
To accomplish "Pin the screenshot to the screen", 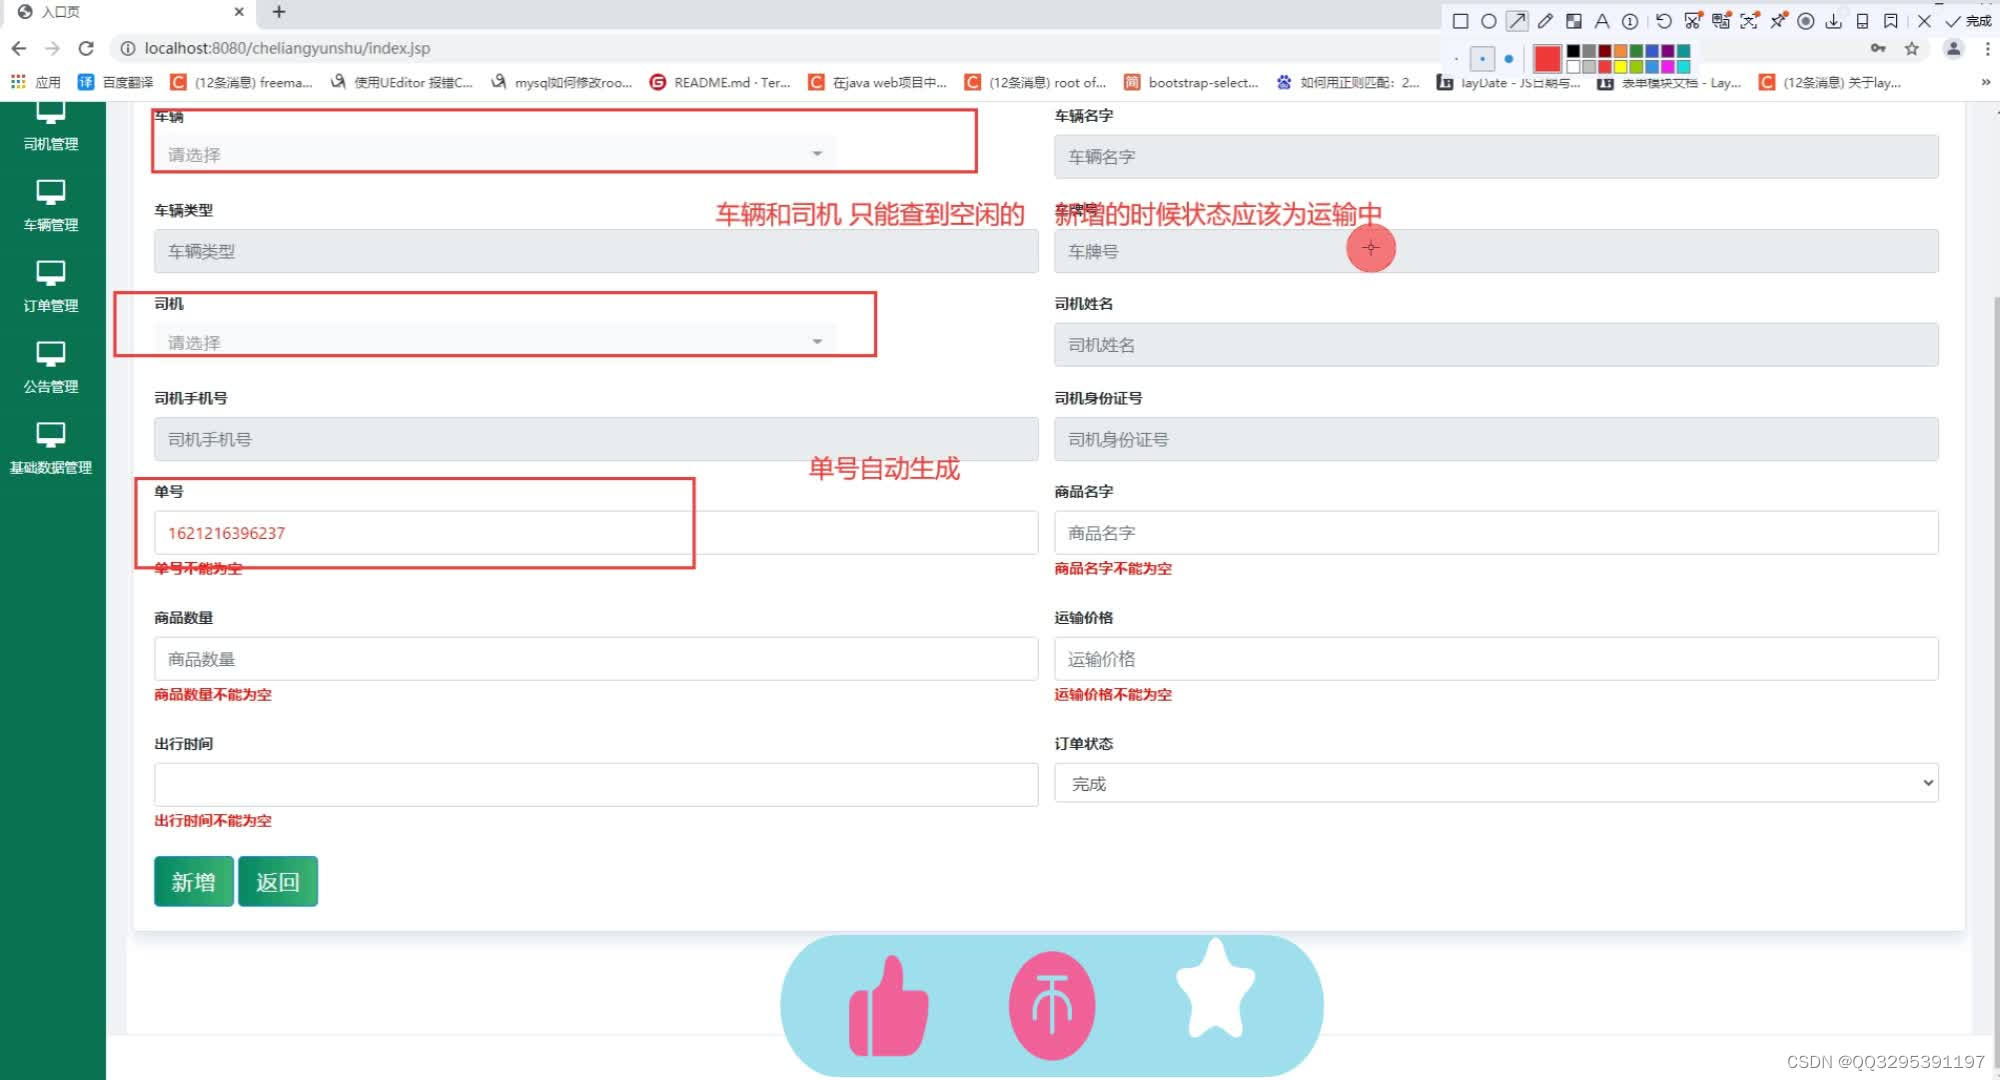I will tap(1778, 21).
